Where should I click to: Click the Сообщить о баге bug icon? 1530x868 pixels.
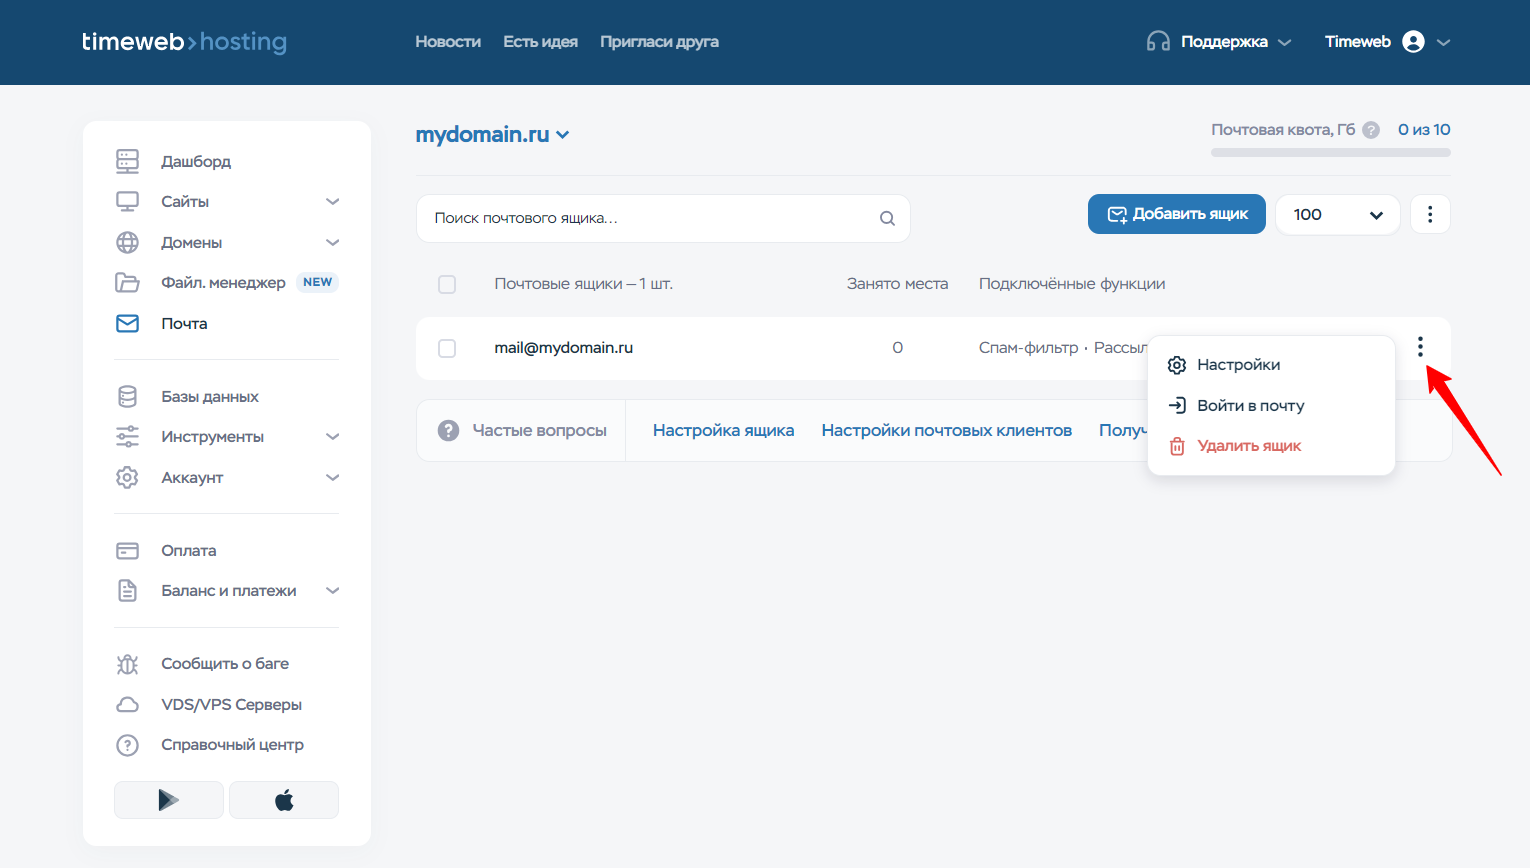coord(127,664)
